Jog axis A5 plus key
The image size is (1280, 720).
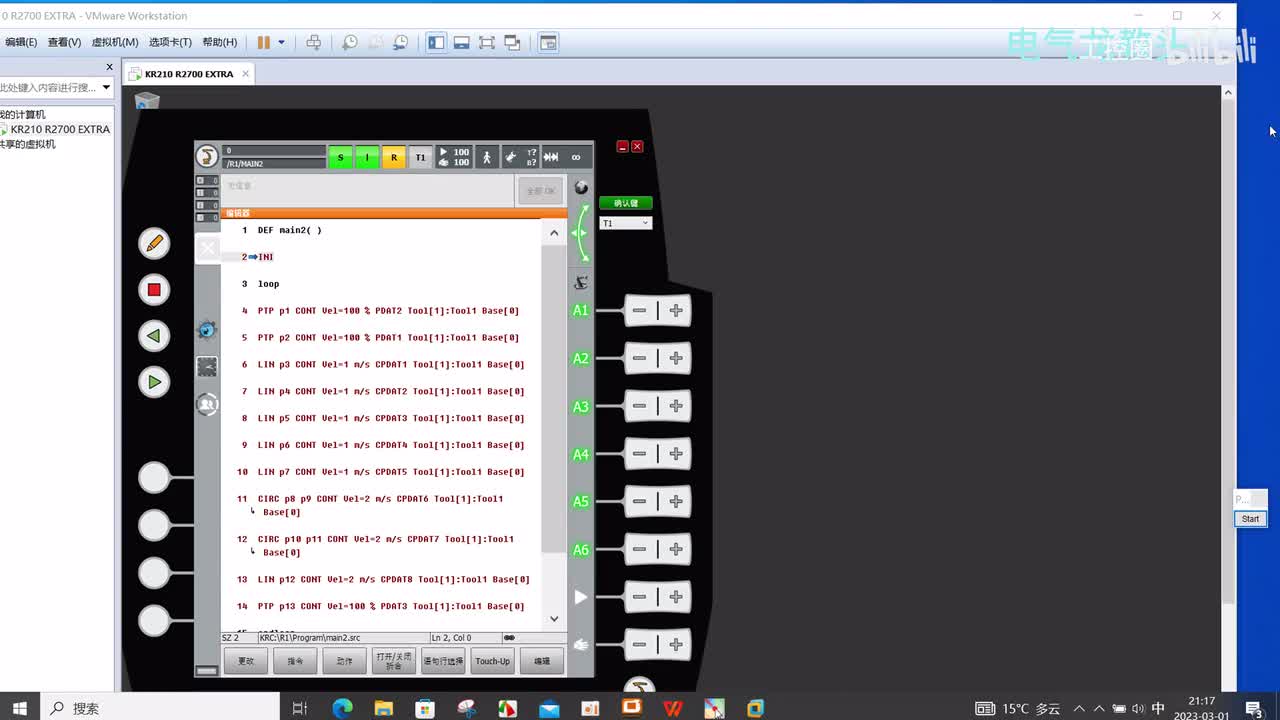point(676,502)
